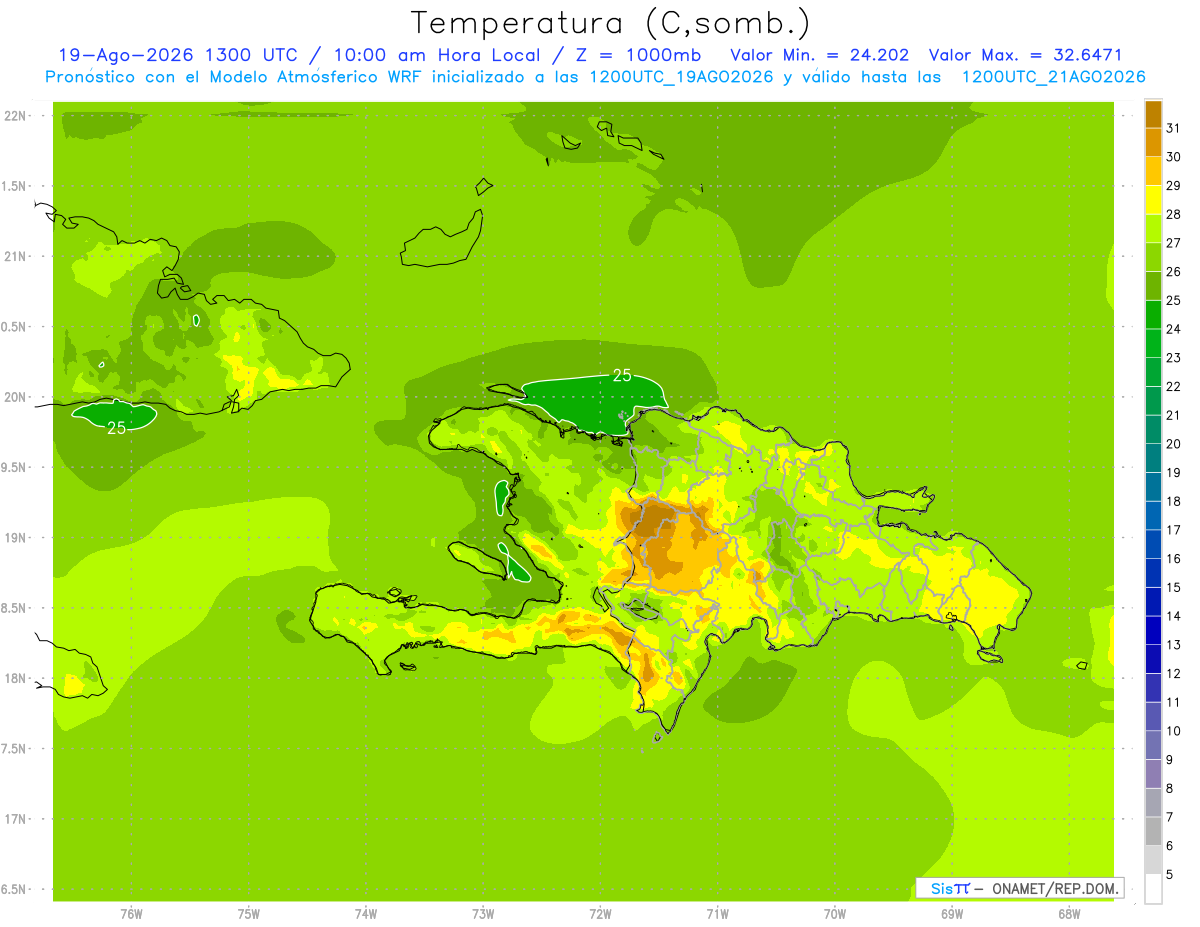Image resolution: width=1200 pixels, height=927 pixels.
Task: Click the legend value '31'
Action: [x=1174, y=128]
